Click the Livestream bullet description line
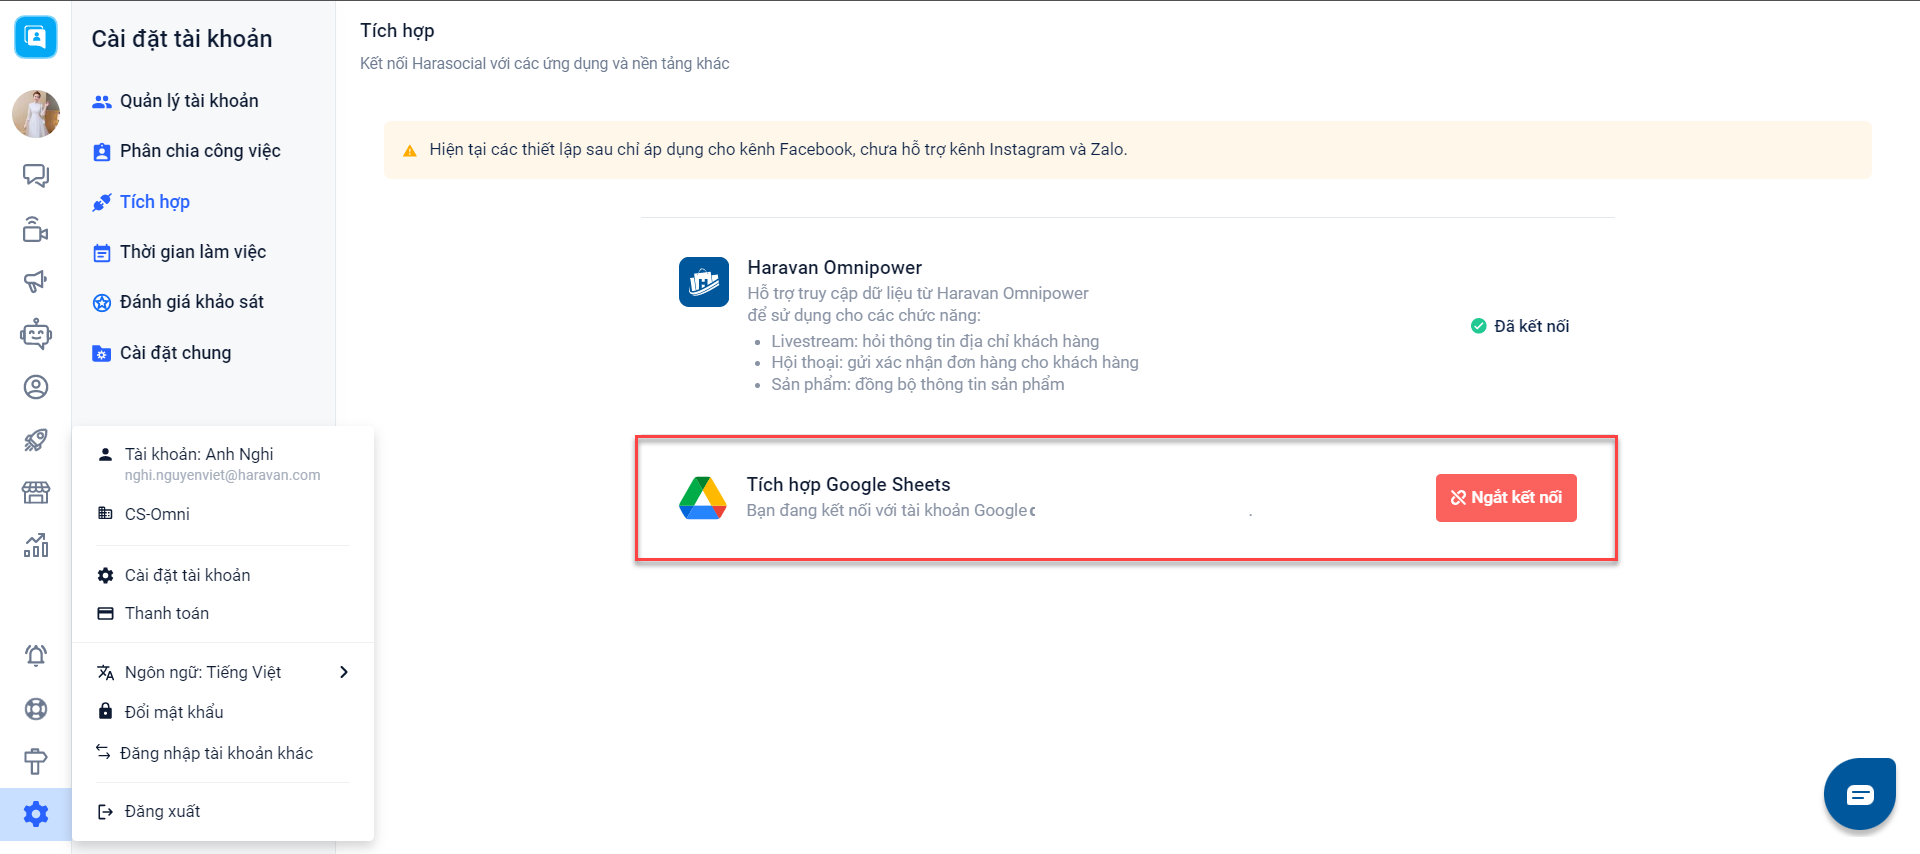The image size is (1920, 854). pos(935,341)
